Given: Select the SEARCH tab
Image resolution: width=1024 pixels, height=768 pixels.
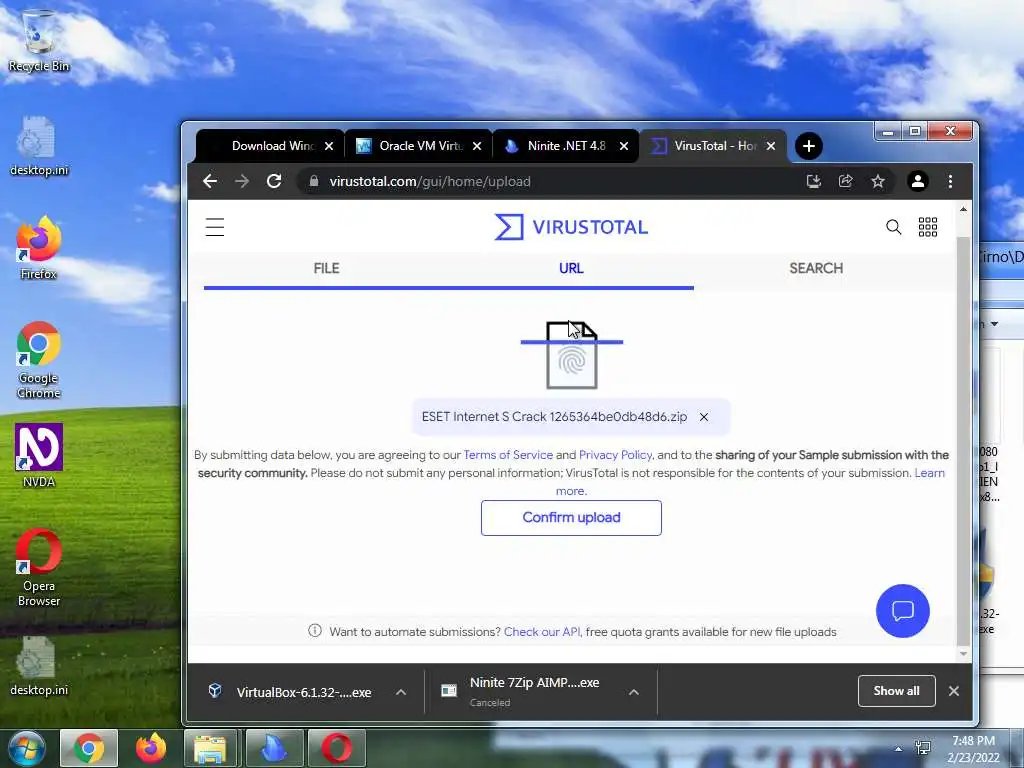Looking at the screenshot, I should pyautogui.click(x=816, y=268).
